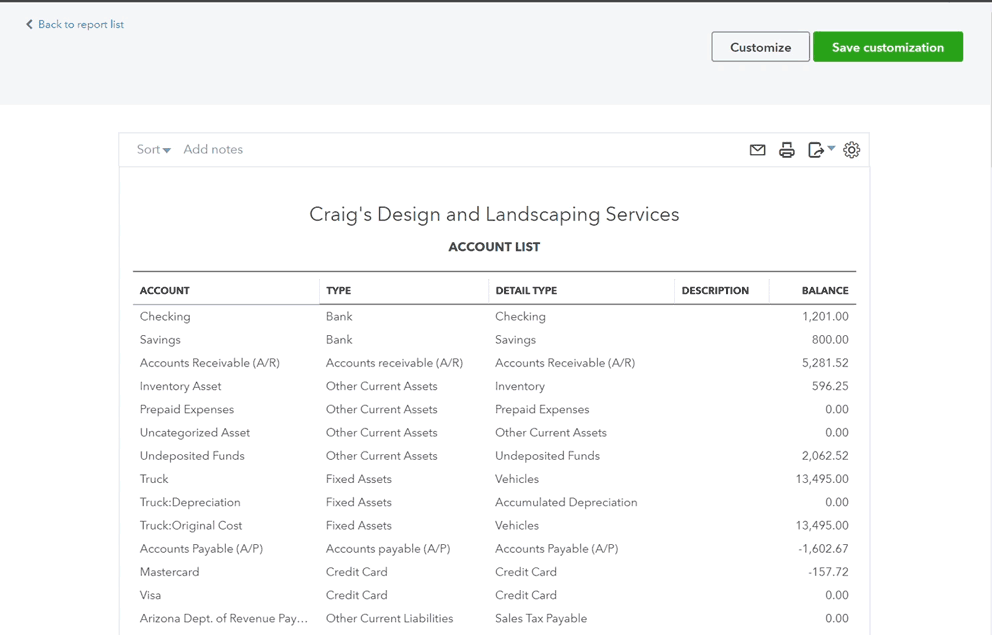The image size is (992, 635).
Task: Click the TYPE column header
Action: [x=338, y=290]
